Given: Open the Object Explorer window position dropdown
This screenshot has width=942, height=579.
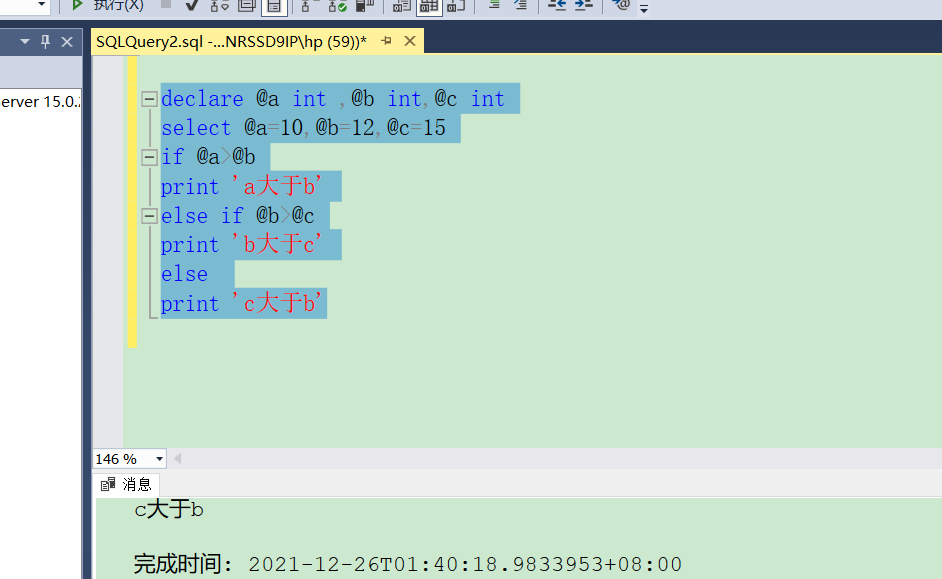Looking at the screenshot, I should (25, 41).
